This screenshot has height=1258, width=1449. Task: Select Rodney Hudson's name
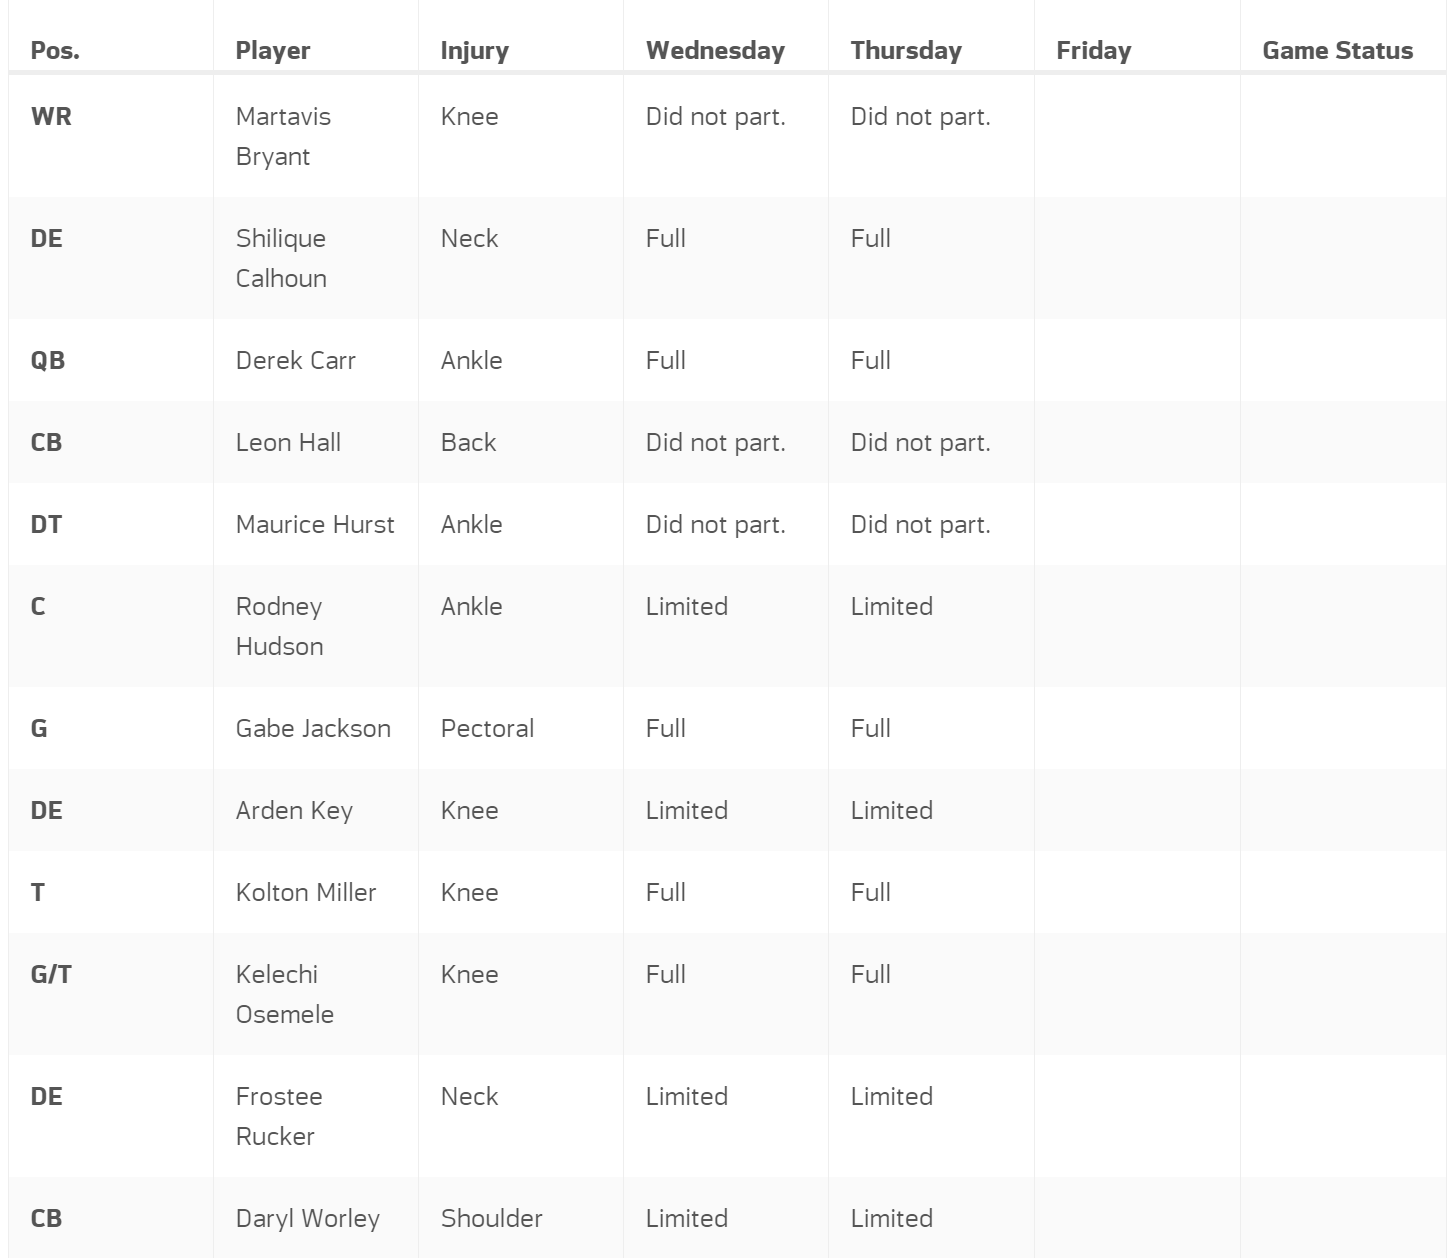279,626
